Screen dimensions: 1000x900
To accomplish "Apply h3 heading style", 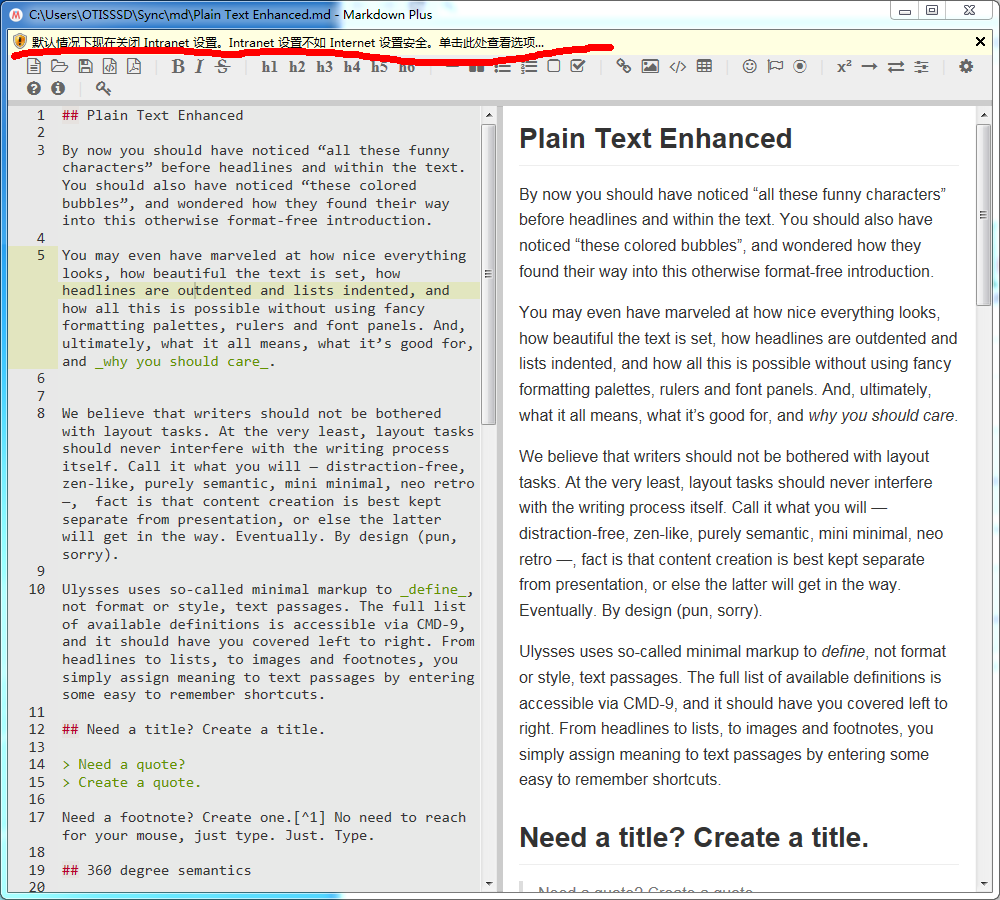I will (x=325, y=67).
